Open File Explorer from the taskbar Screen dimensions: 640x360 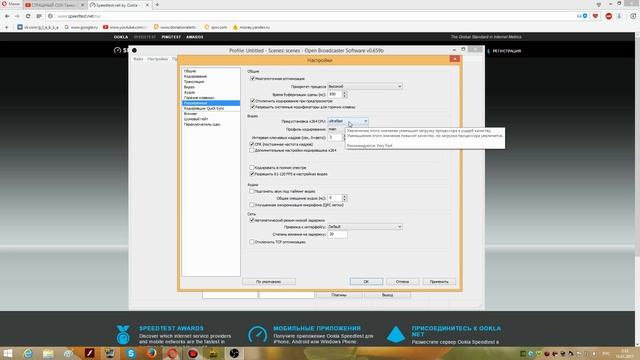pos(48,353)
